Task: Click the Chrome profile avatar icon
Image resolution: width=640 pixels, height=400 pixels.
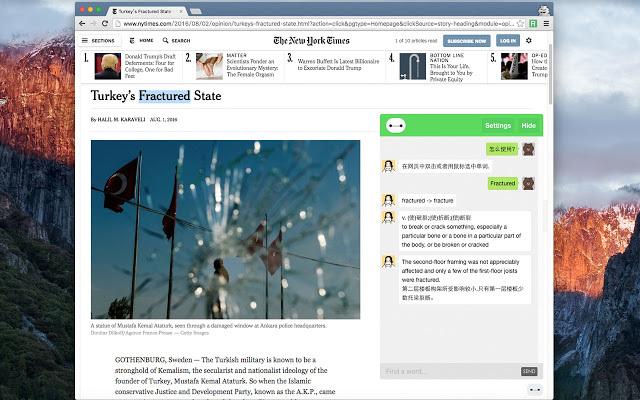Action: click(x=544, y=11)
